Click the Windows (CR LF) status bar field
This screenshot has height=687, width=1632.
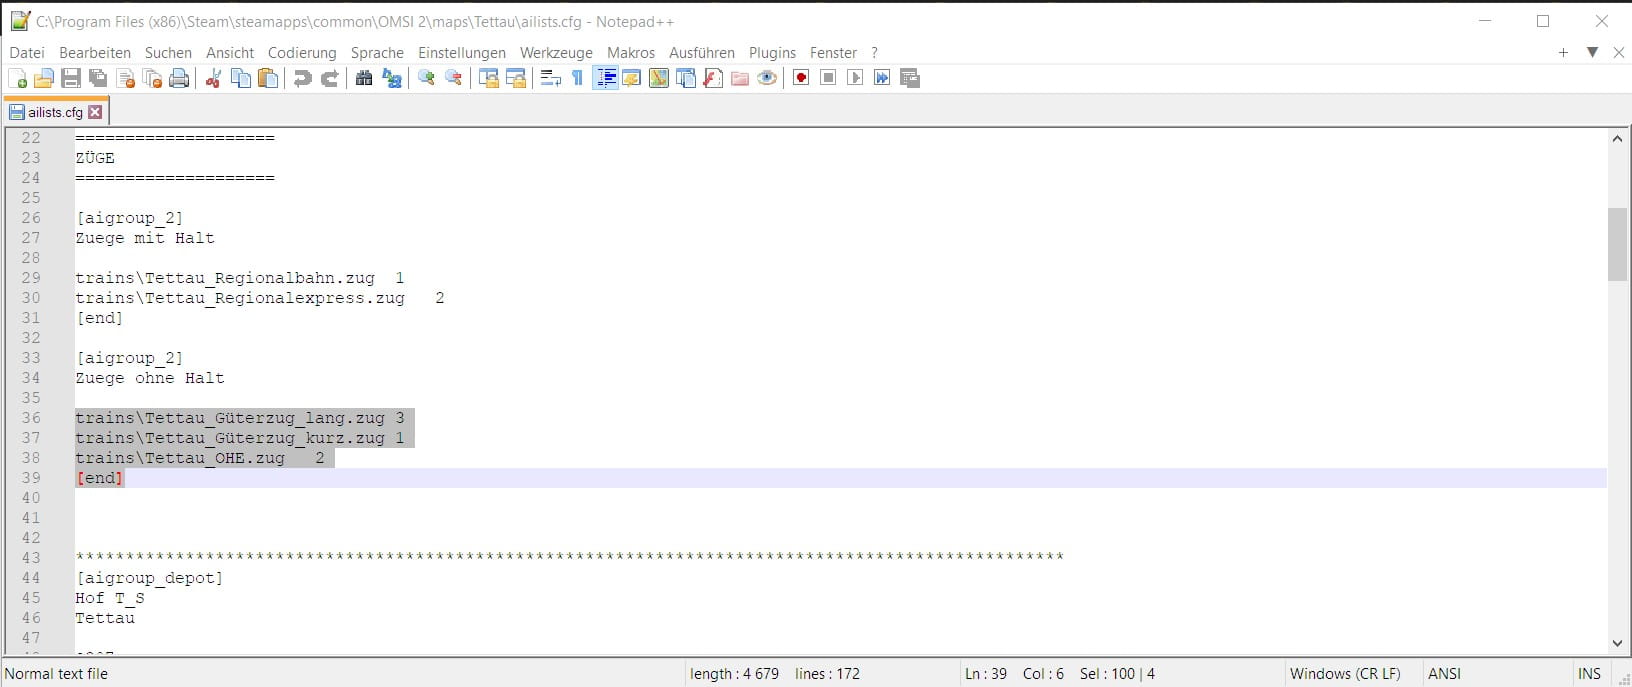(x=1344, y=674)
